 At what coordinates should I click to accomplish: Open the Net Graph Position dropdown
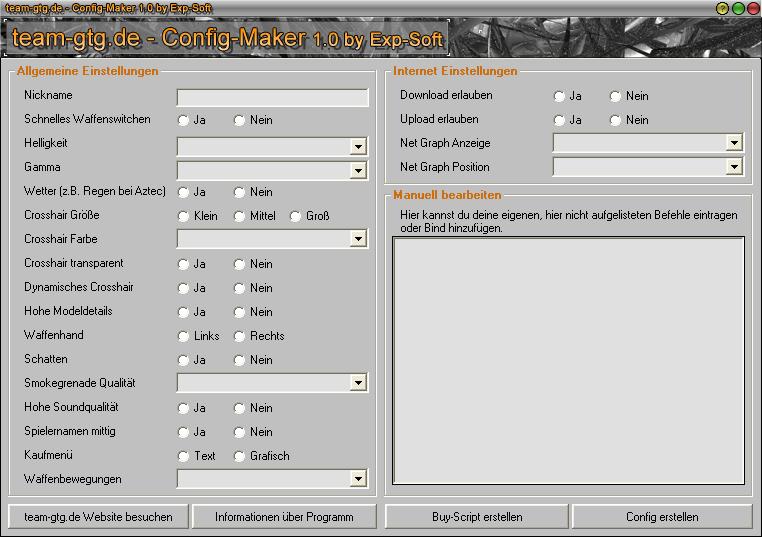(x=734, y=167)
